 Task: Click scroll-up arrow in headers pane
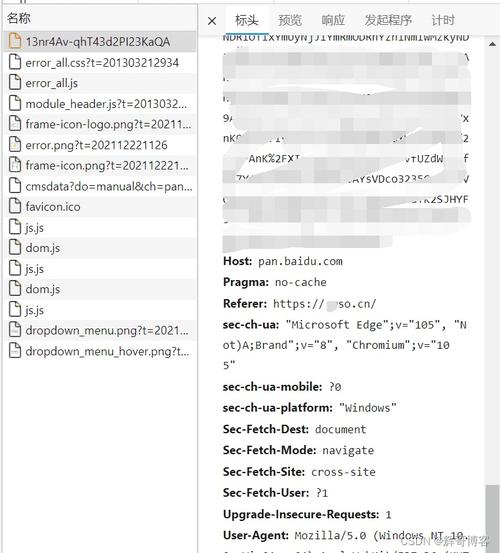pyautogui.click(x=492, y=44)
